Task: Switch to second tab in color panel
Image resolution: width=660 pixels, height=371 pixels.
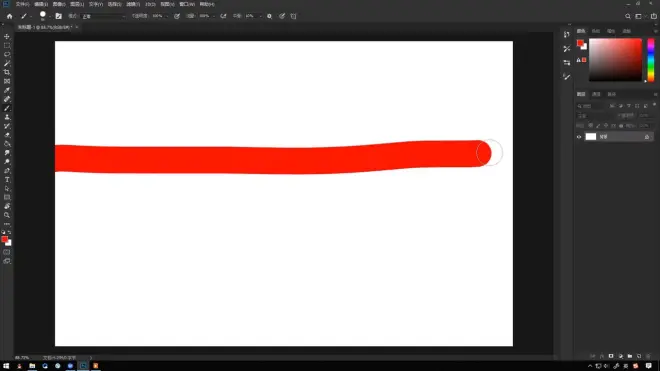Action: click(596, 31)
